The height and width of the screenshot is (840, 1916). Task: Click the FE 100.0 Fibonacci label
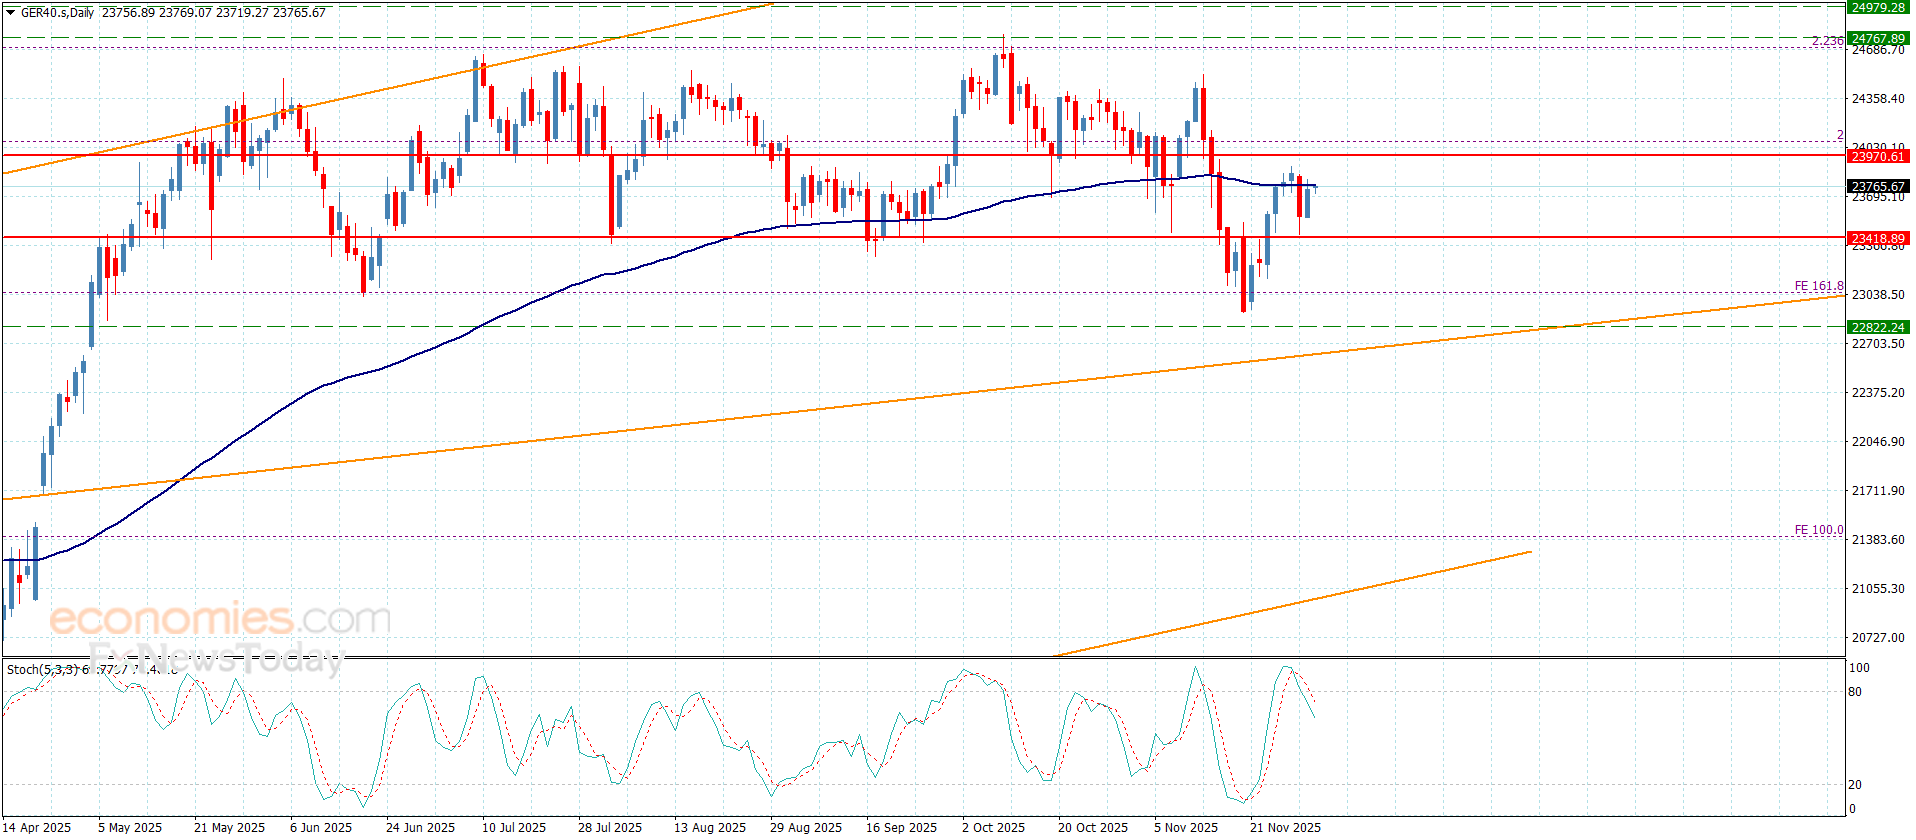tap(1818, 530)
